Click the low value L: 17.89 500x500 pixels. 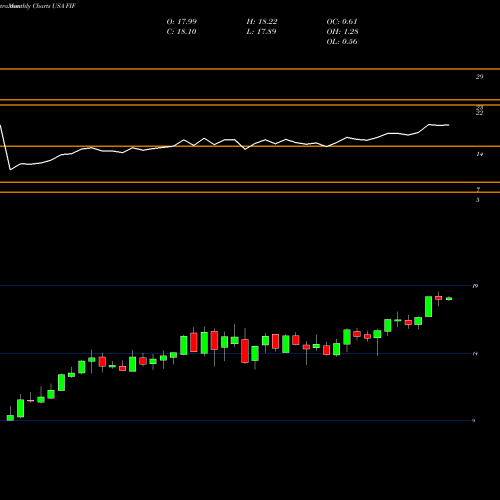click(x=261, y=32)
